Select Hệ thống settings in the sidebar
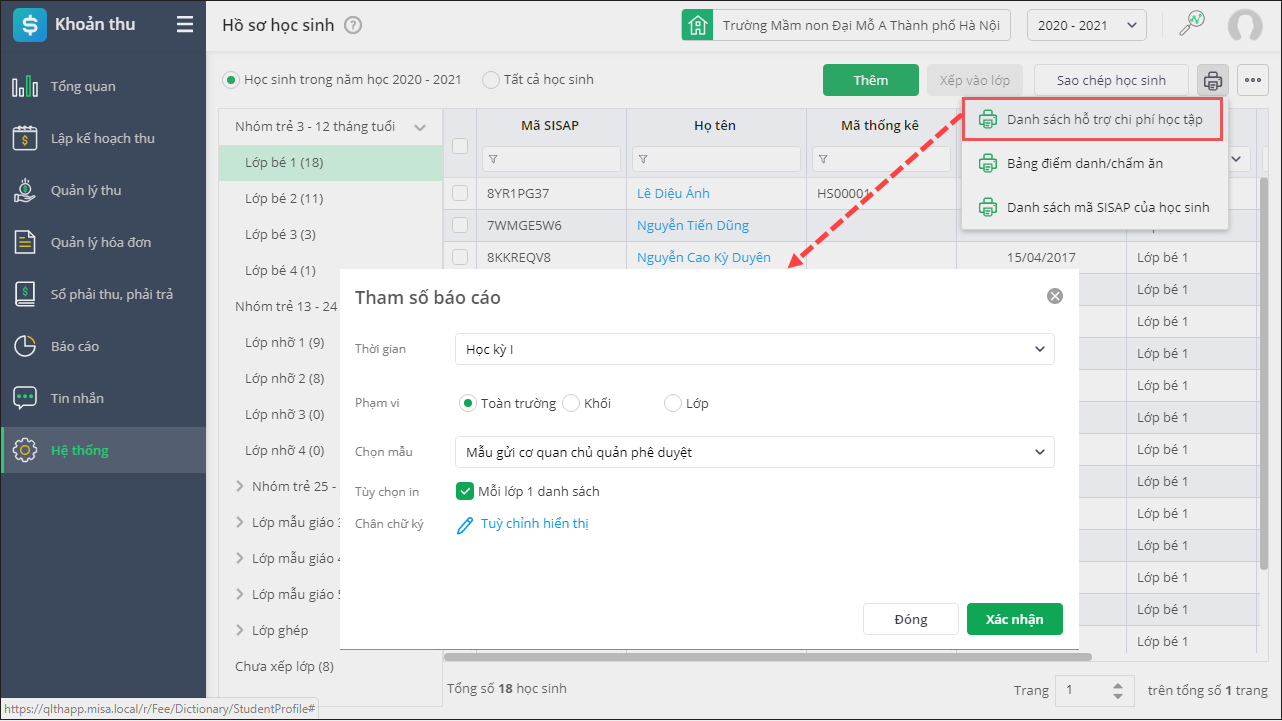Screen dimensions: 1282x721 pyautogui.click(x=103, y=450)
